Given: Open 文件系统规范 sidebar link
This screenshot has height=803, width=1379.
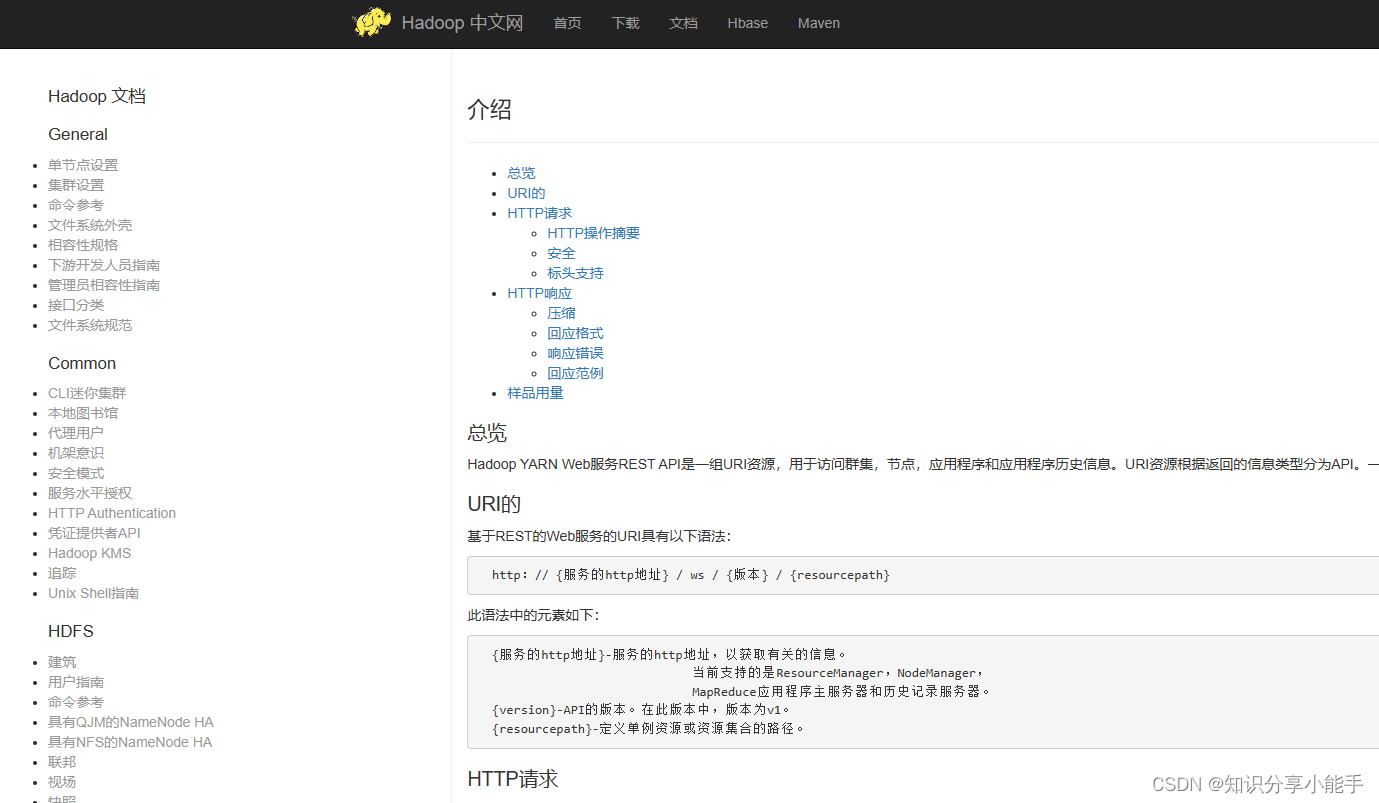Looking at the screenshot, I should coord(90,325).
